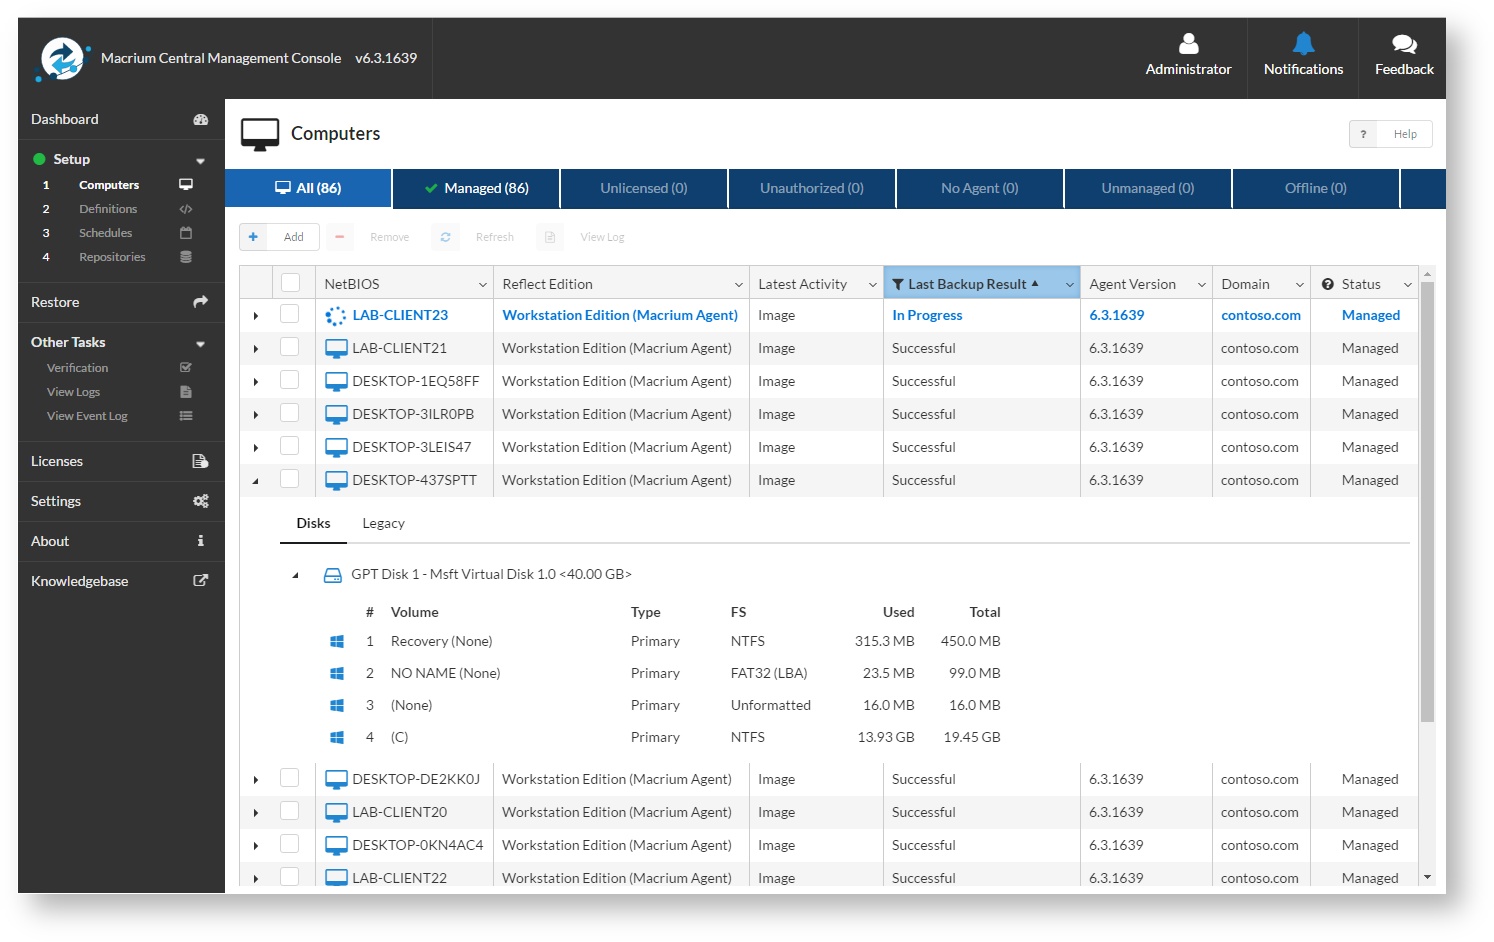This screenshot has width=1494, height=942.
Task: Open Schedules in the Setup menu
Action: tap(106, 233)
